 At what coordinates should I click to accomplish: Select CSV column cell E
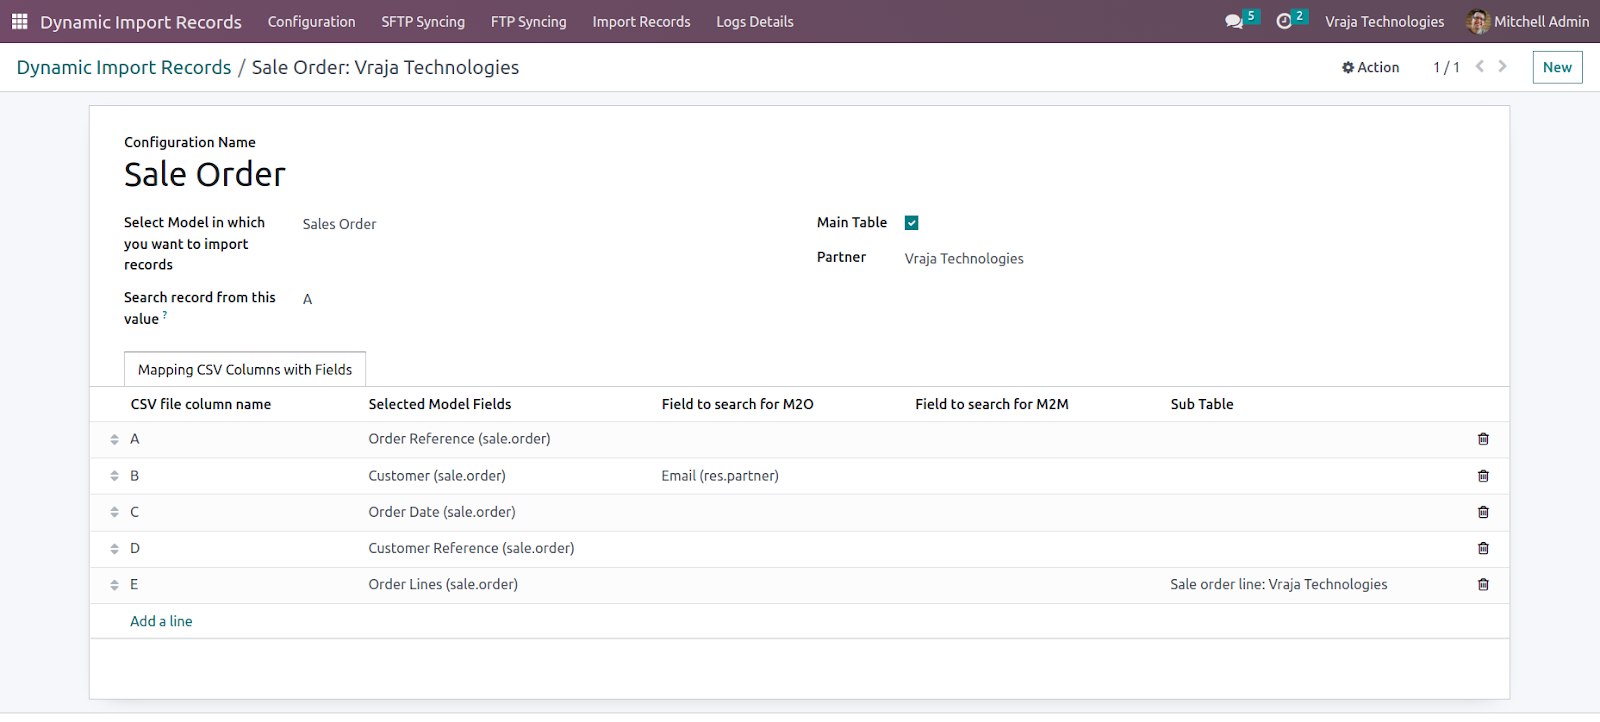coord(134,584)
